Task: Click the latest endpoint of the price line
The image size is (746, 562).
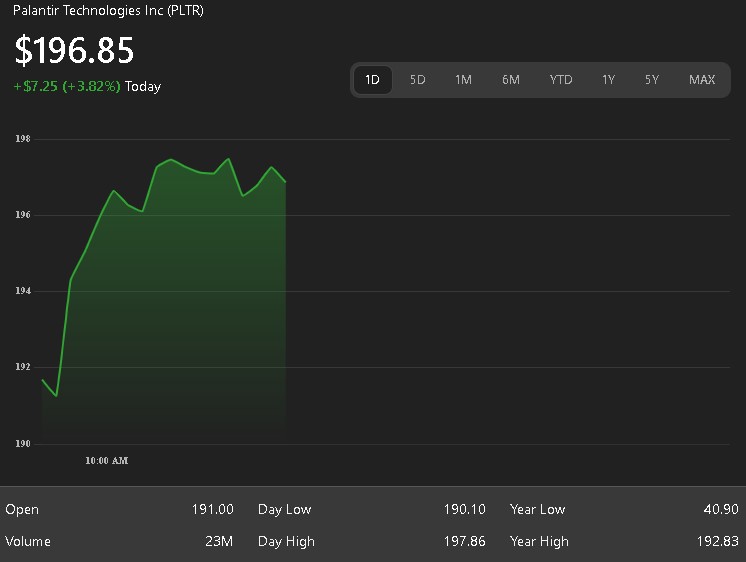Action: 286,182
